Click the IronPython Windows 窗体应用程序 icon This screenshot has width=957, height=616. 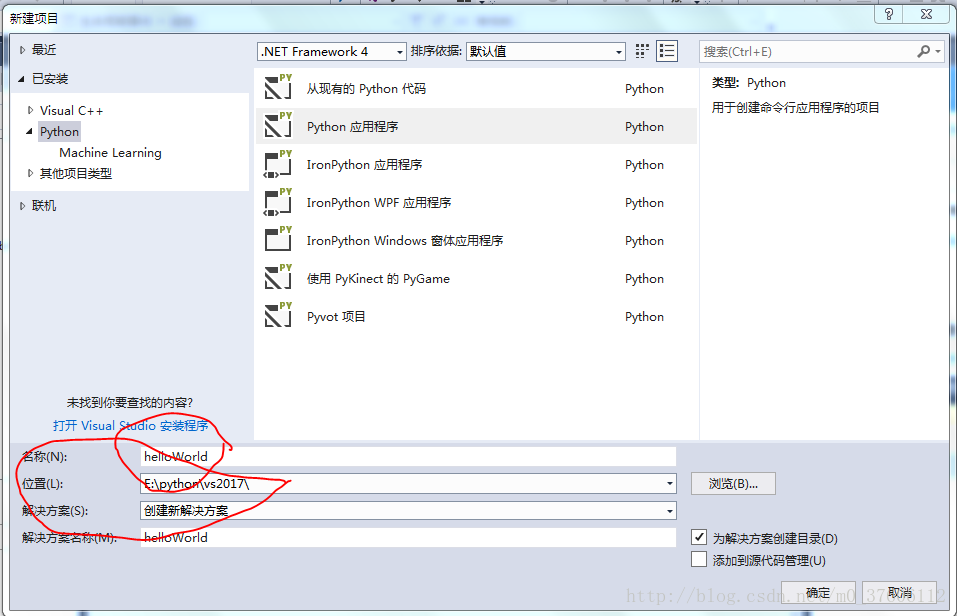278,240
